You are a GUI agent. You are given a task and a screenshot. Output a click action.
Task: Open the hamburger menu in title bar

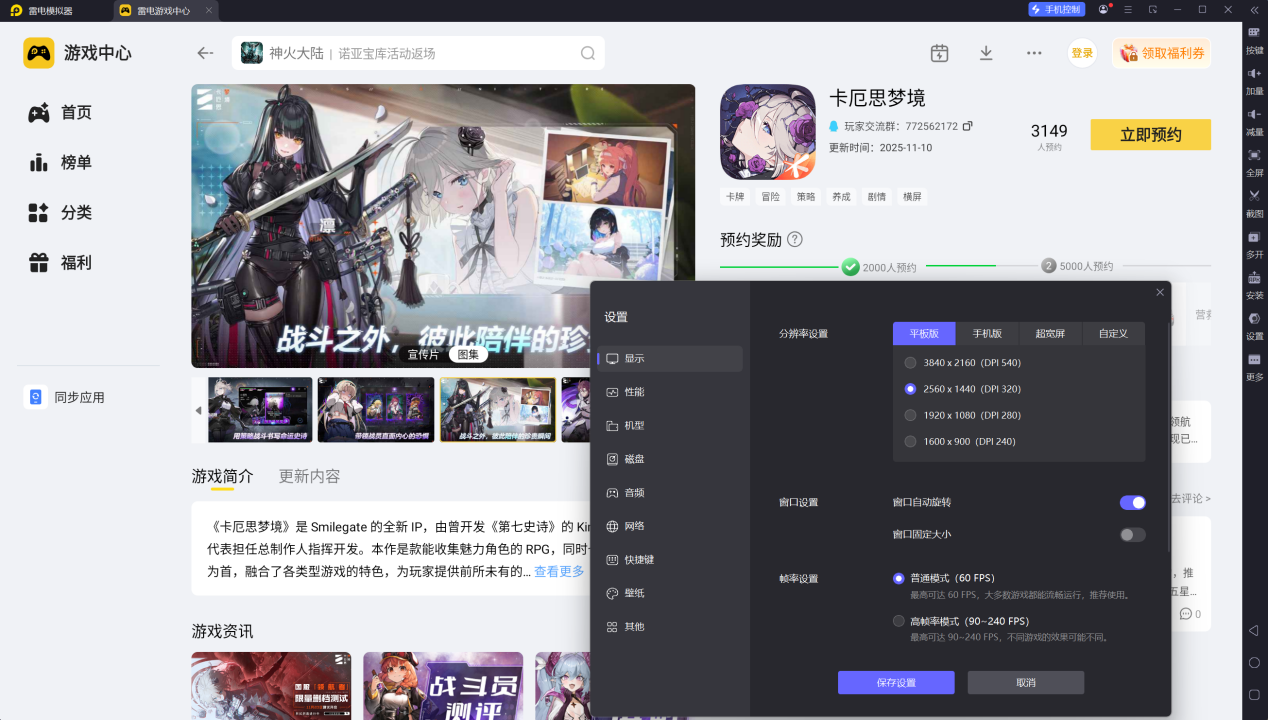coord(1128,9)
